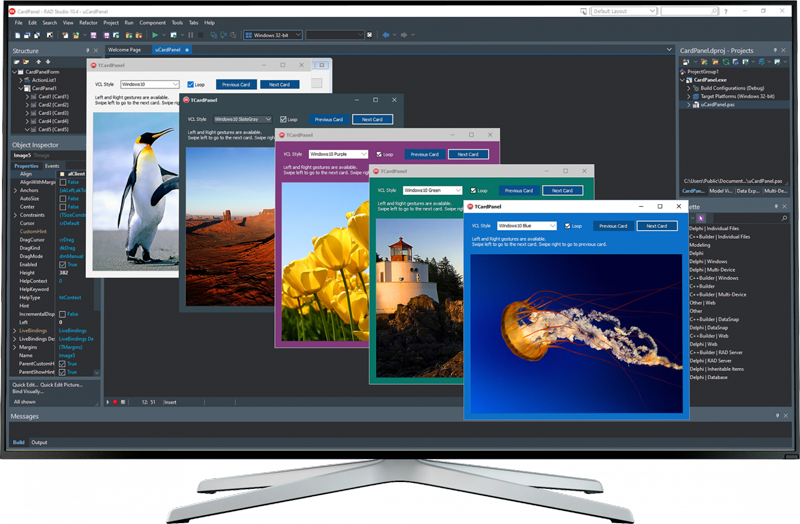Toggle IncrementalDisplay False checkbox
This screenshot has width=800, height=524.
(x=63, y=314)
